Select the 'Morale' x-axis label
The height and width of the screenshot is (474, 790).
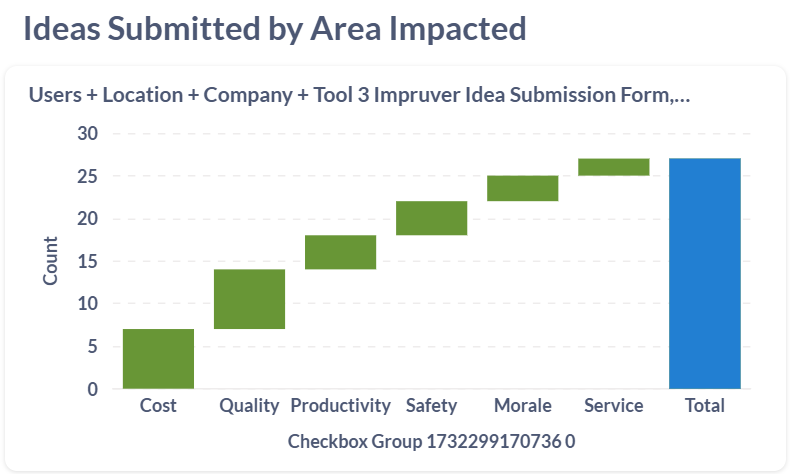point(522,406)
